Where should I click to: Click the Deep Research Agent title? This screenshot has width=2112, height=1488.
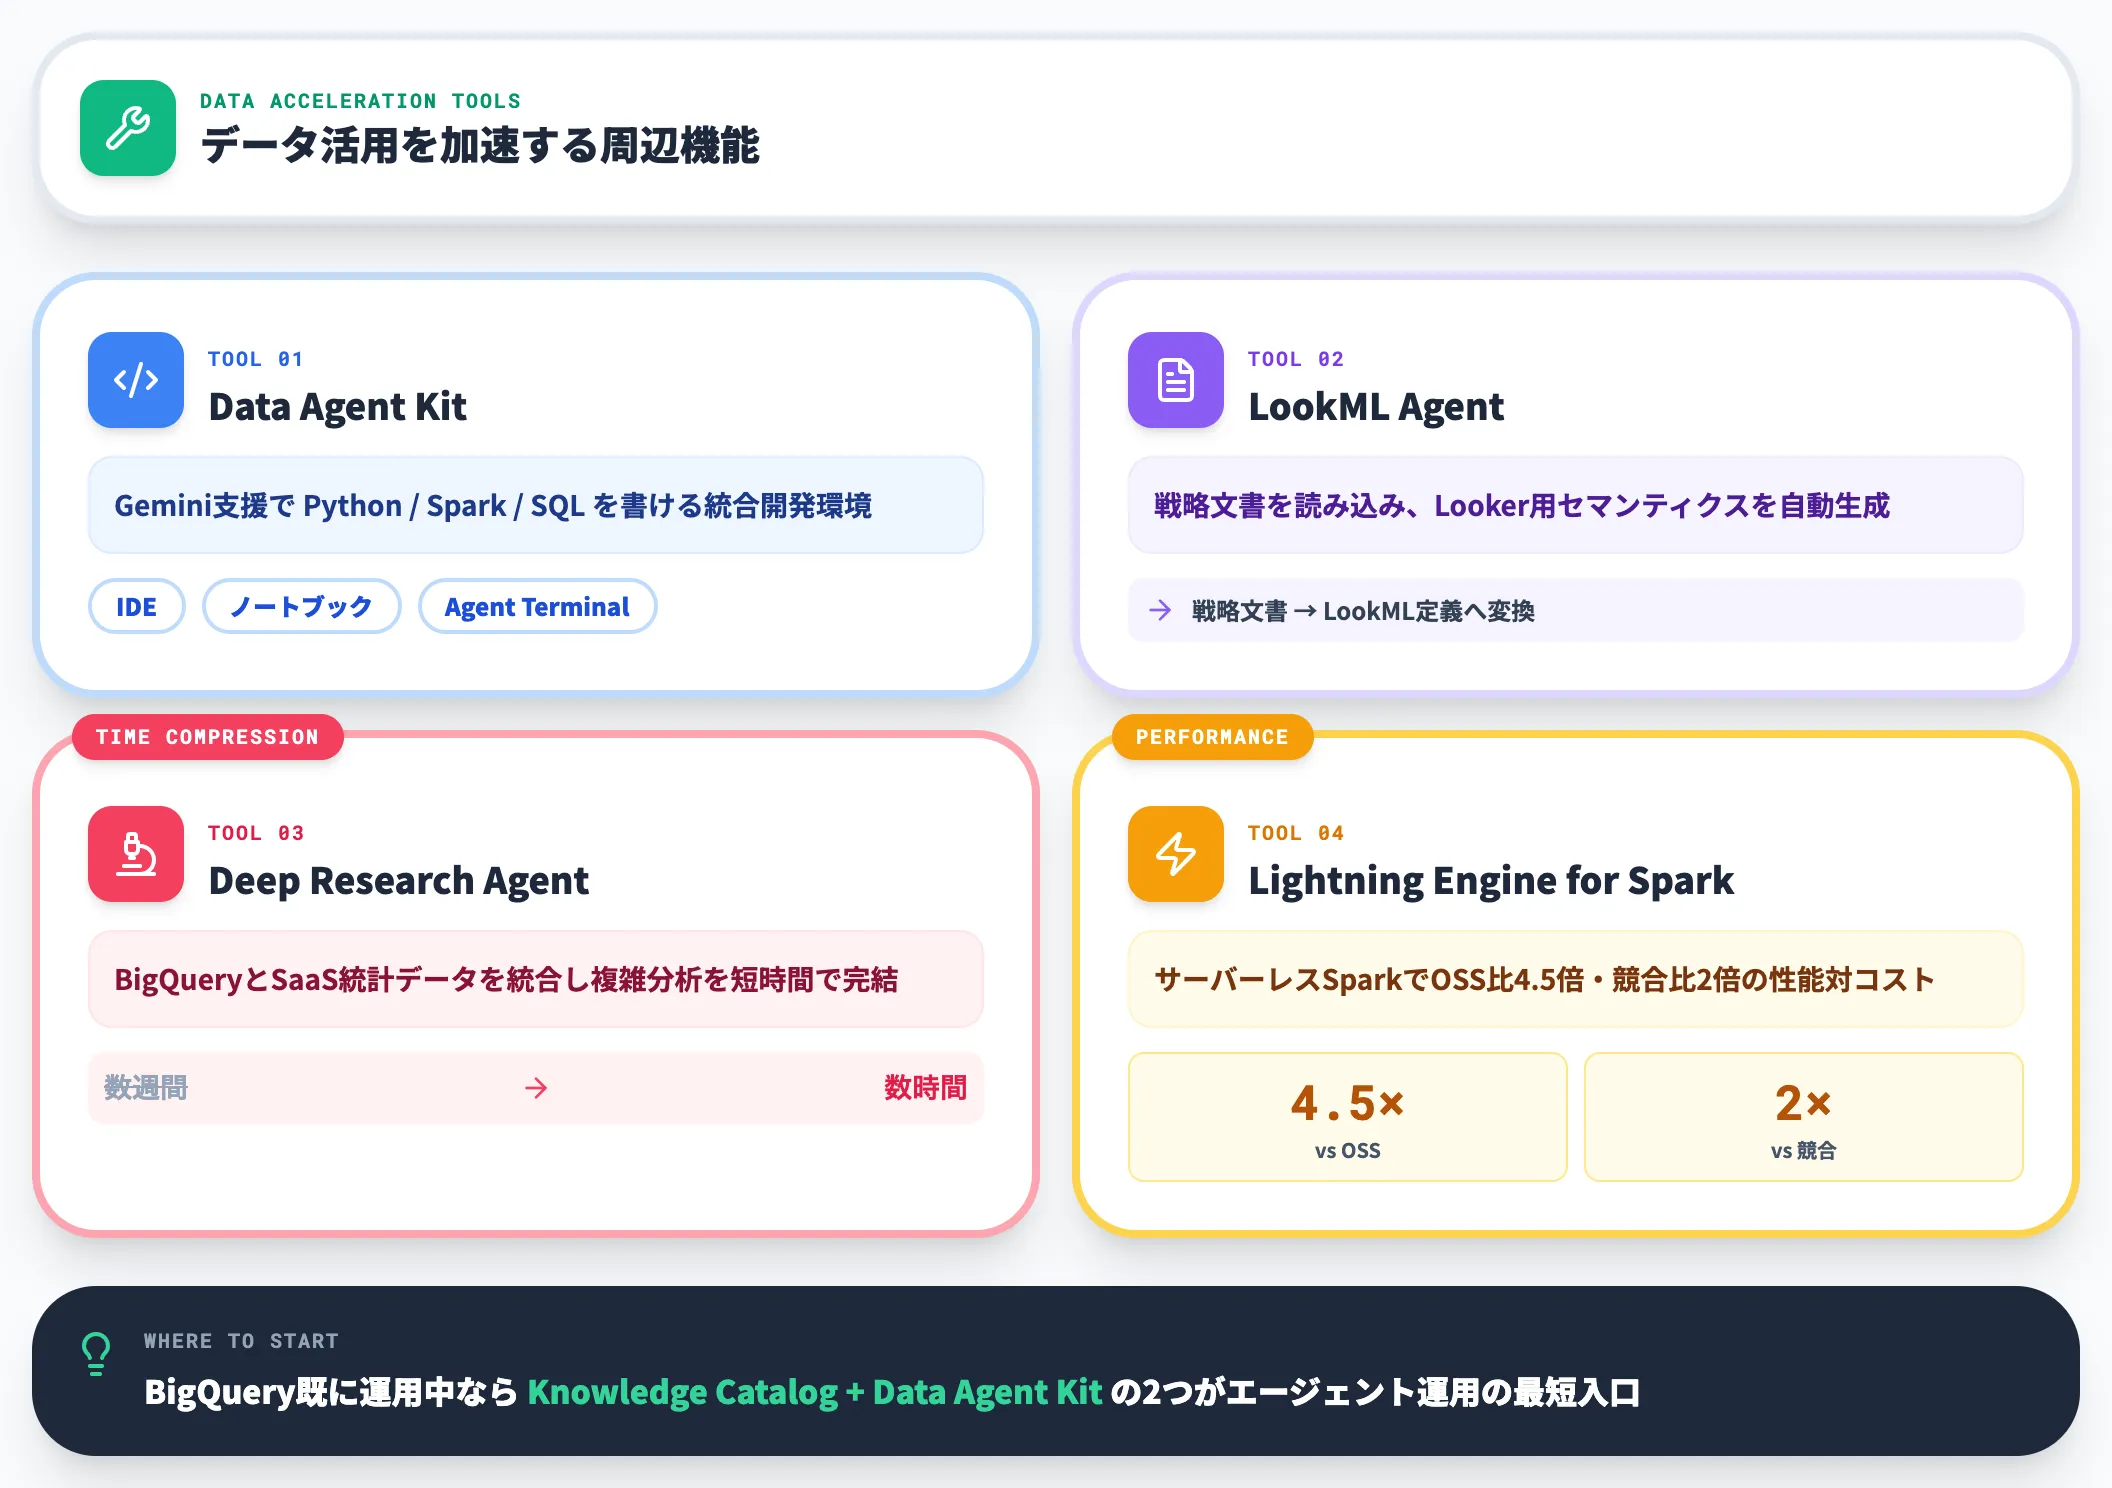(398, 881)
